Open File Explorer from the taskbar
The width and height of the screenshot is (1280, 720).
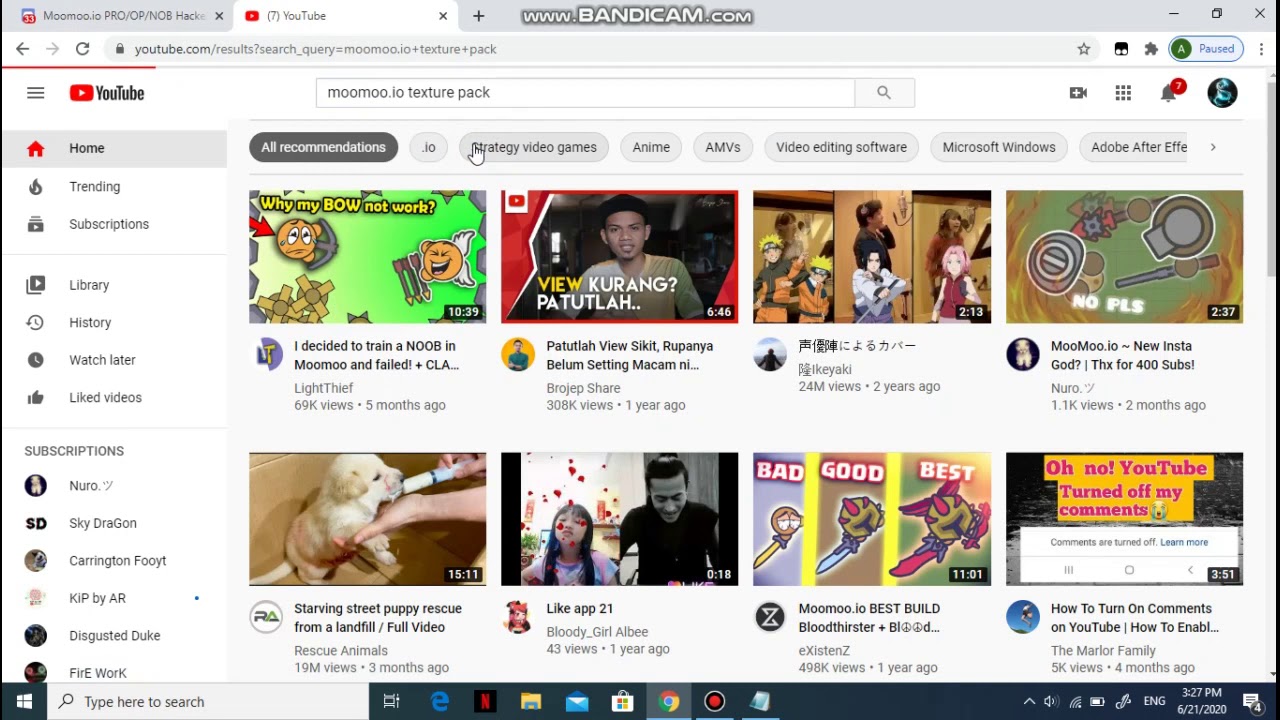[530, 702]
